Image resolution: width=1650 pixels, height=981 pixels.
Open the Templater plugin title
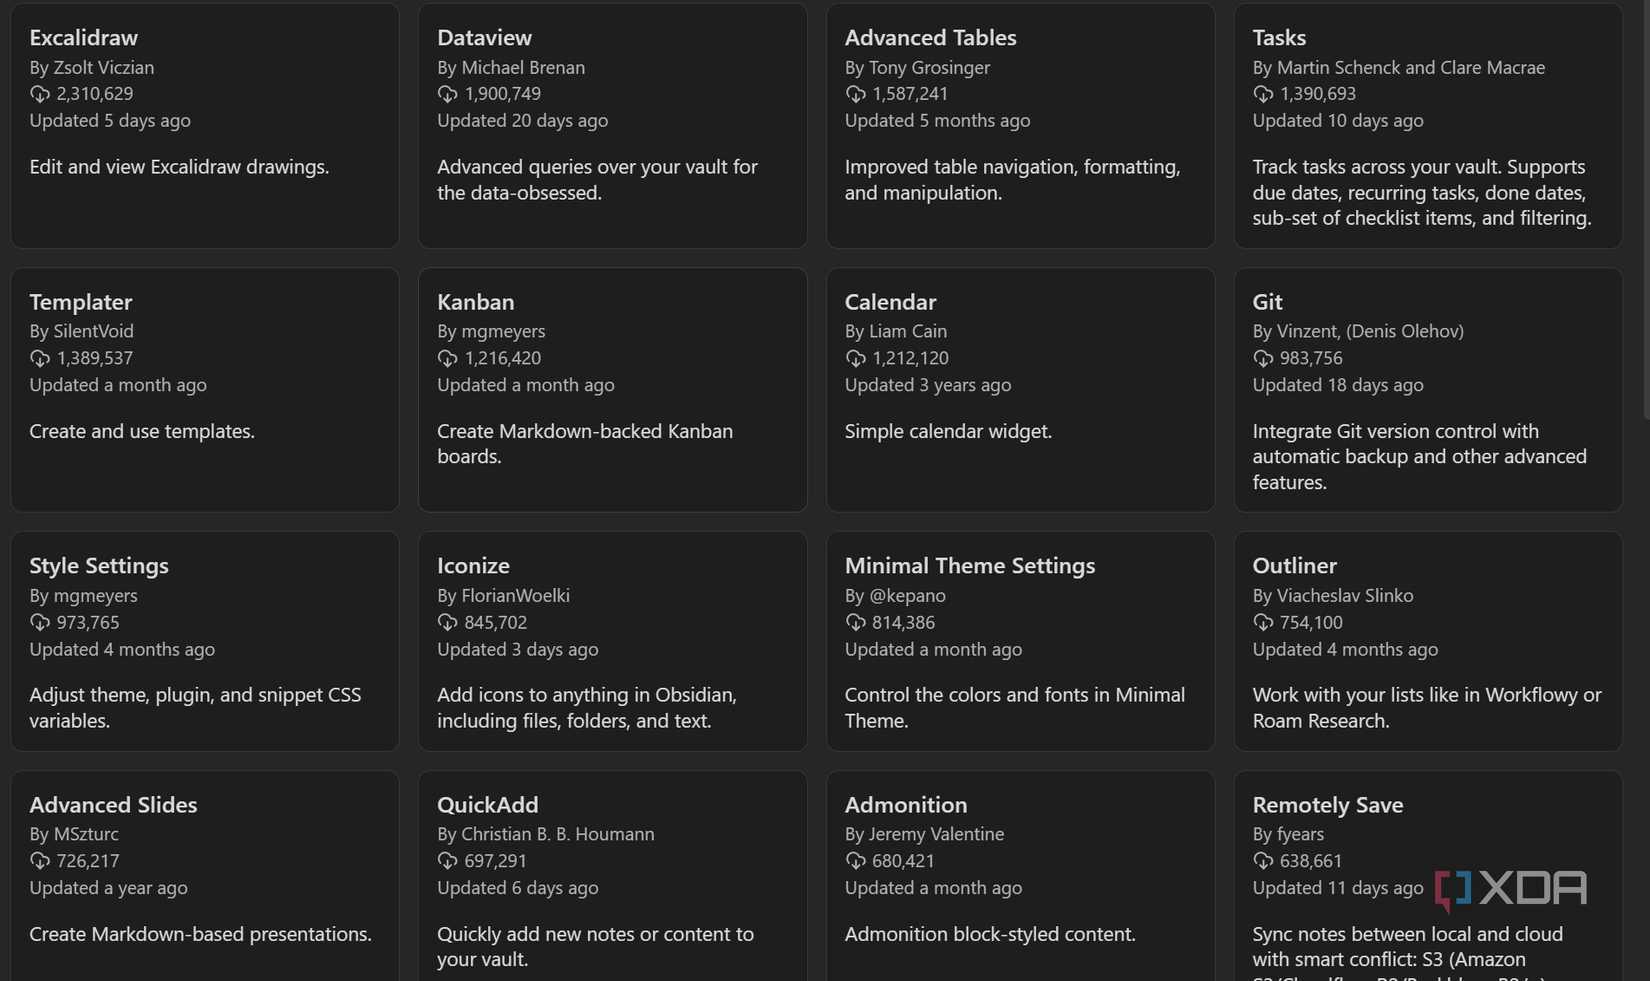(81, 302)
